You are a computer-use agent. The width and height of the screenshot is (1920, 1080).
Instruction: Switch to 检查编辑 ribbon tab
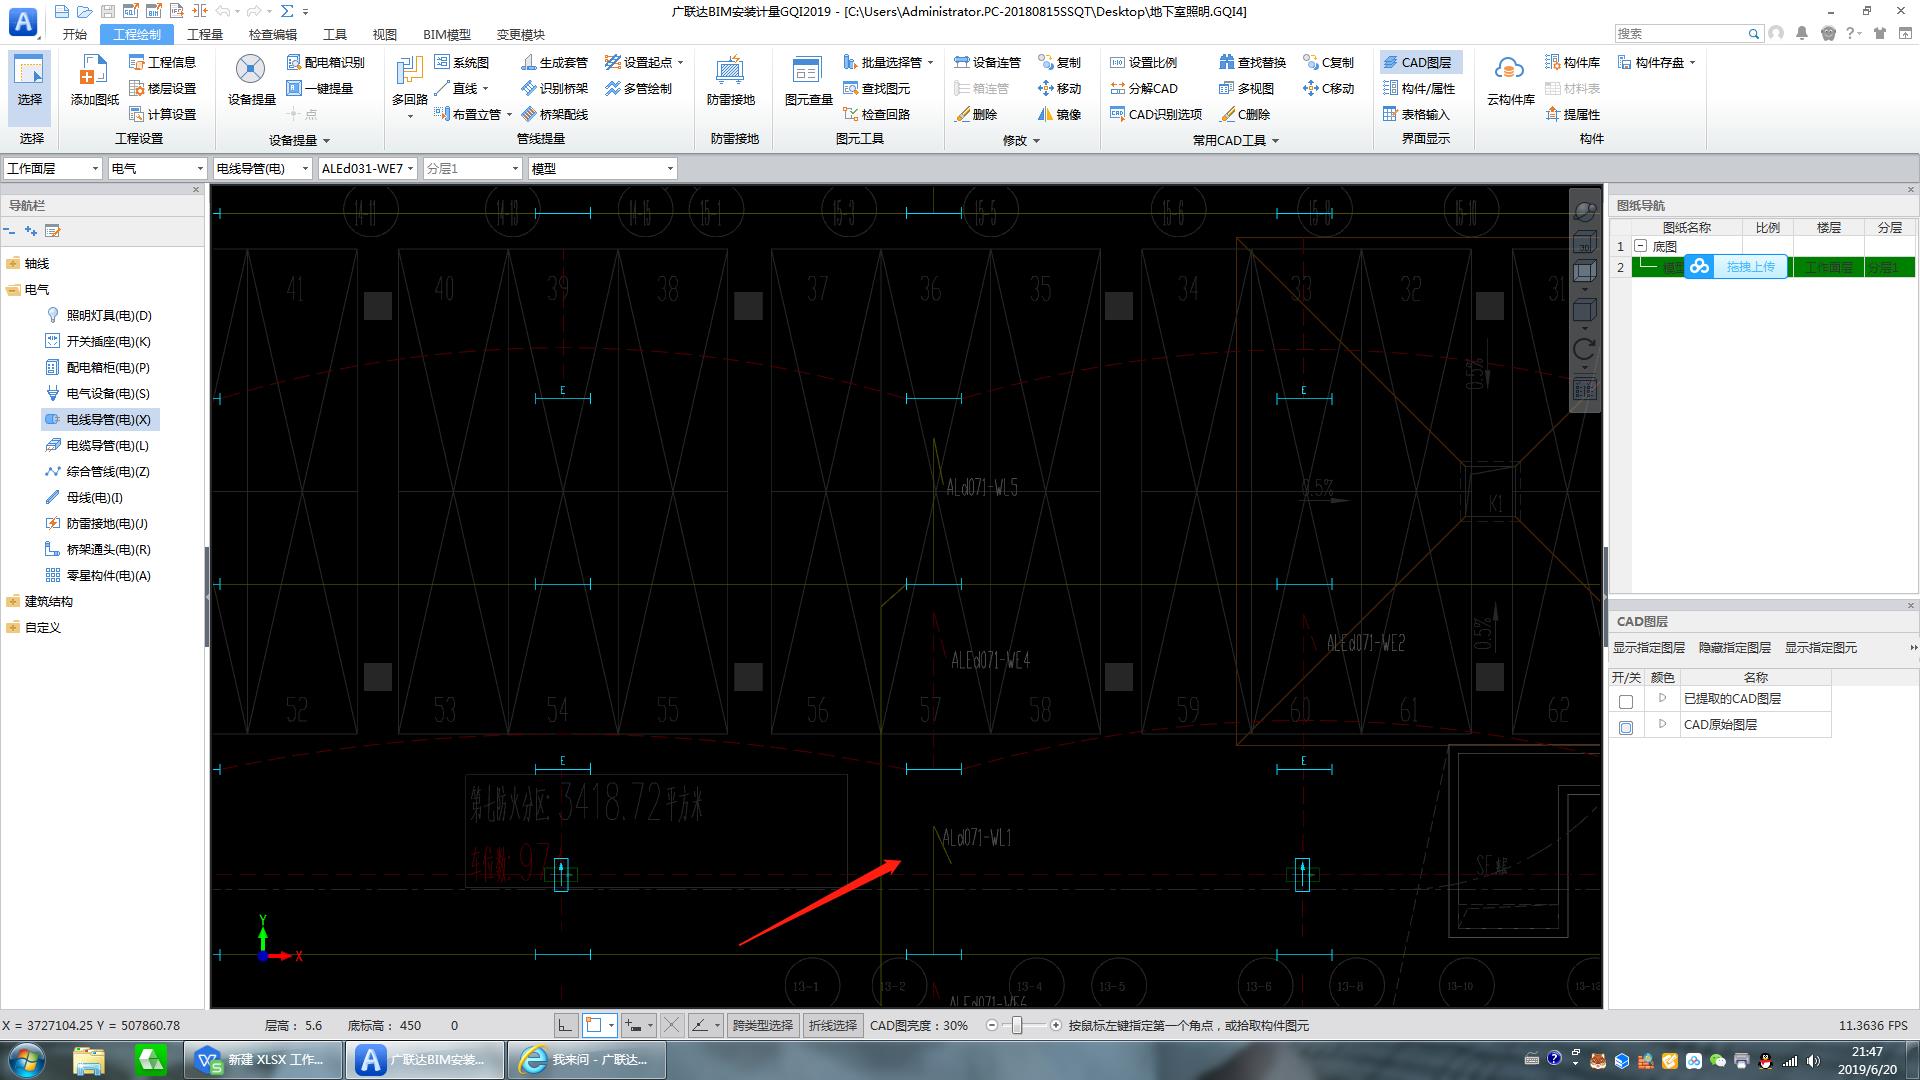click(x=272, y=34)
